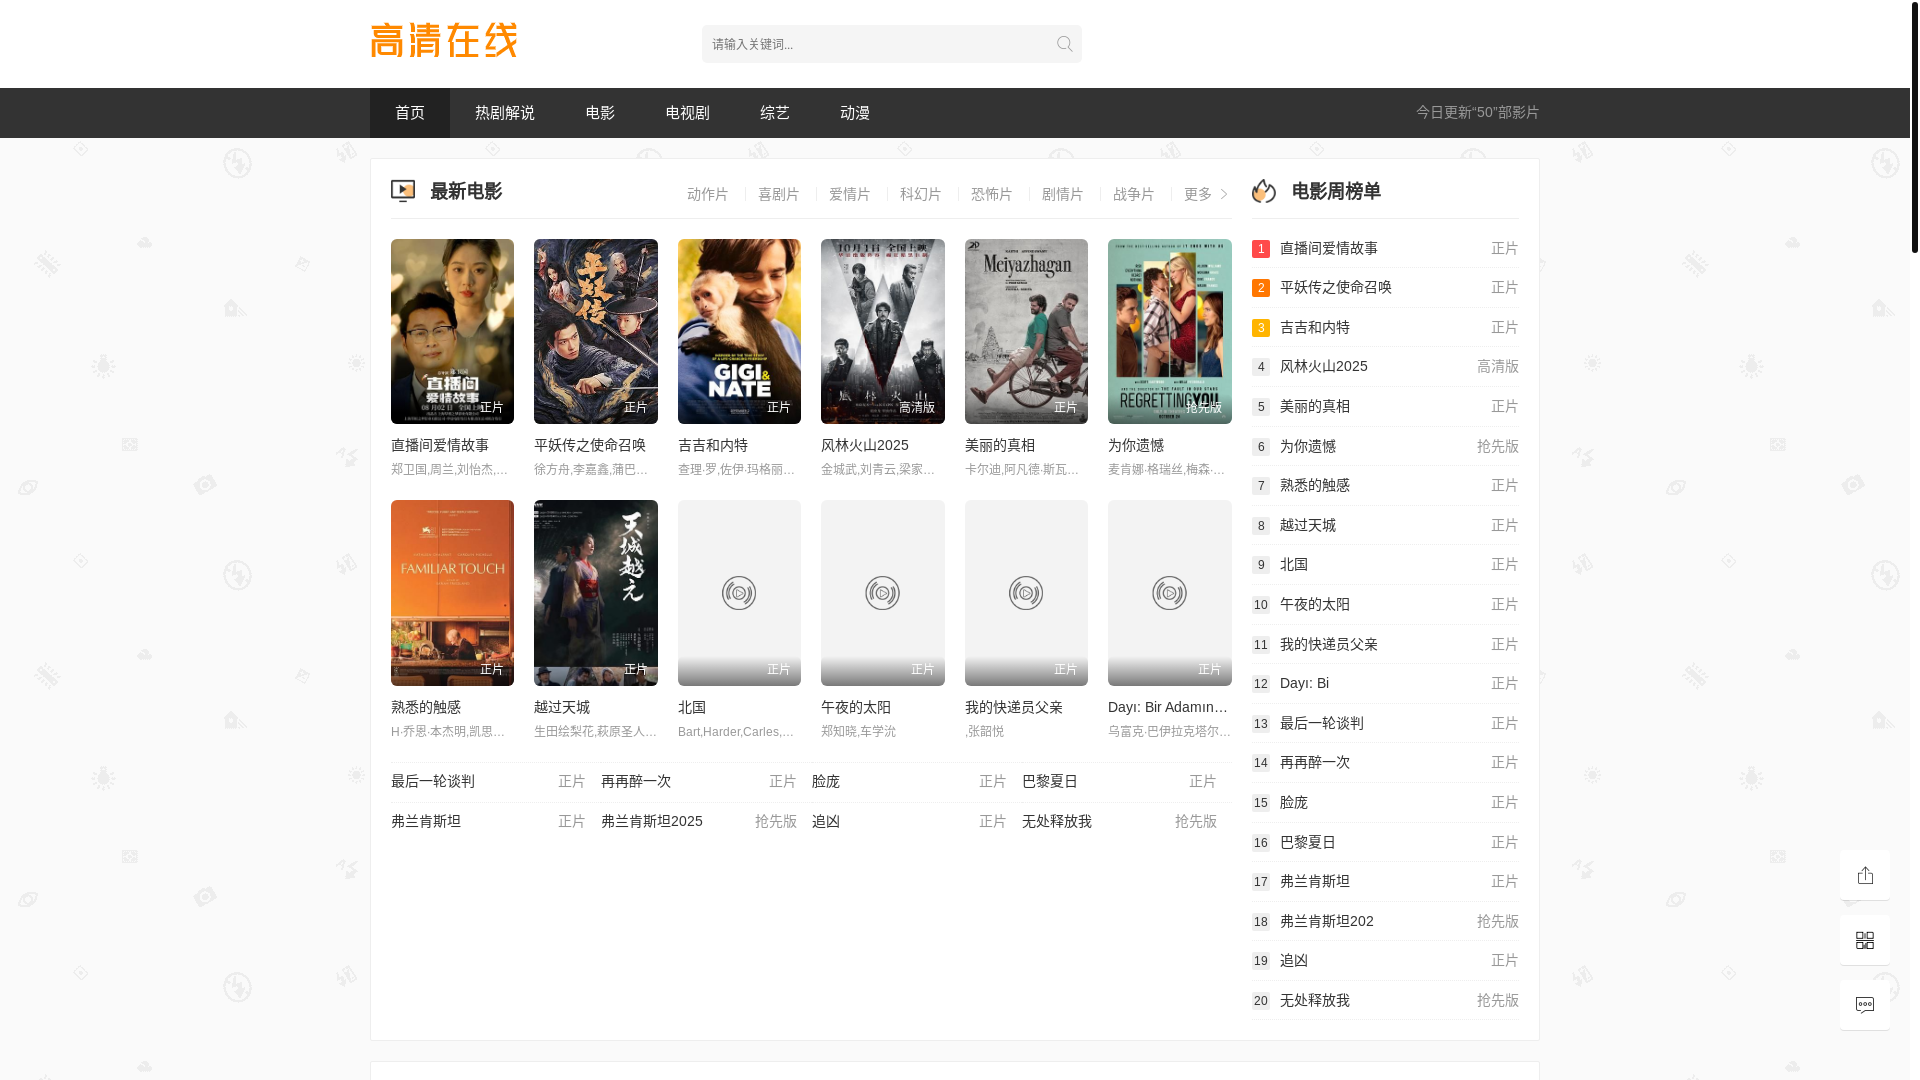The width and height of the screenshot is (1920, 1080).
Task: Filter by 恐怖片 genre
Action: point(992,194)
